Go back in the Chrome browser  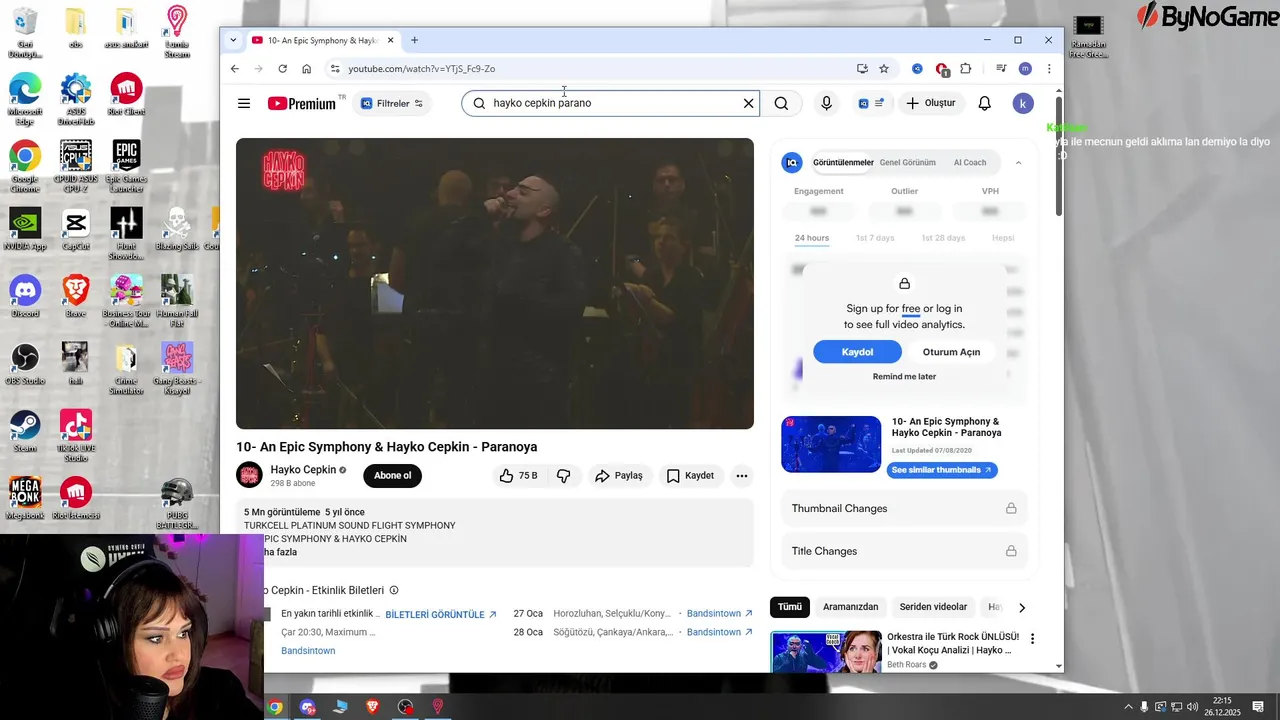pyautogui.click(x=235, y=69)
